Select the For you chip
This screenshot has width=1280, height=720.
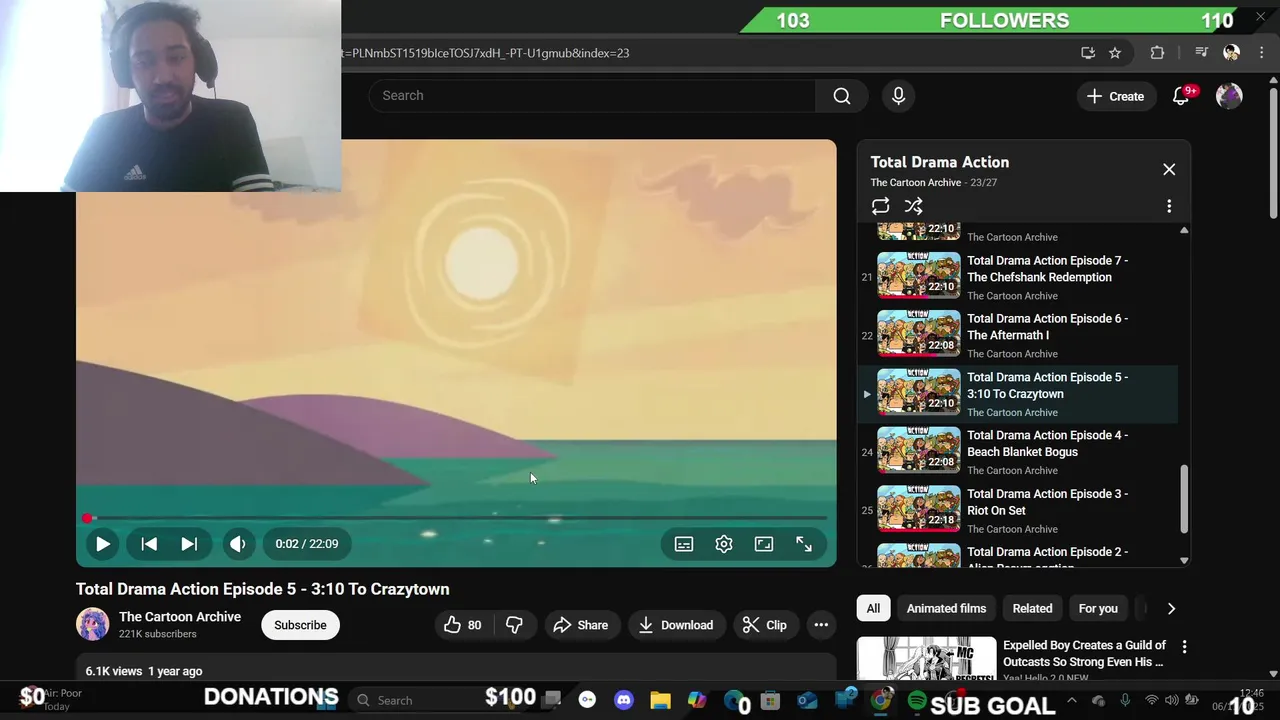[1098, 608]
